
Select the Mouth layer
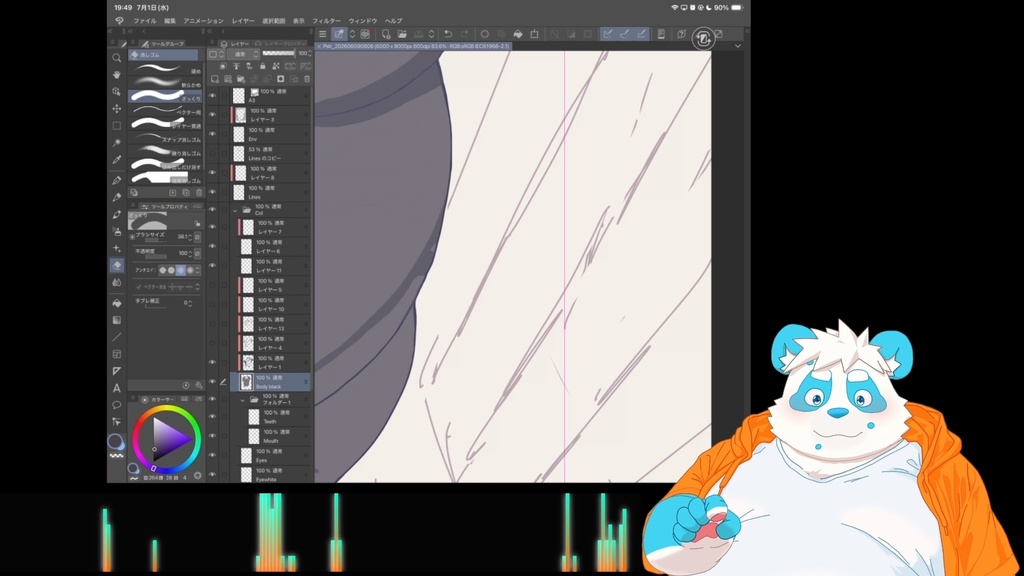coord(278,436)
